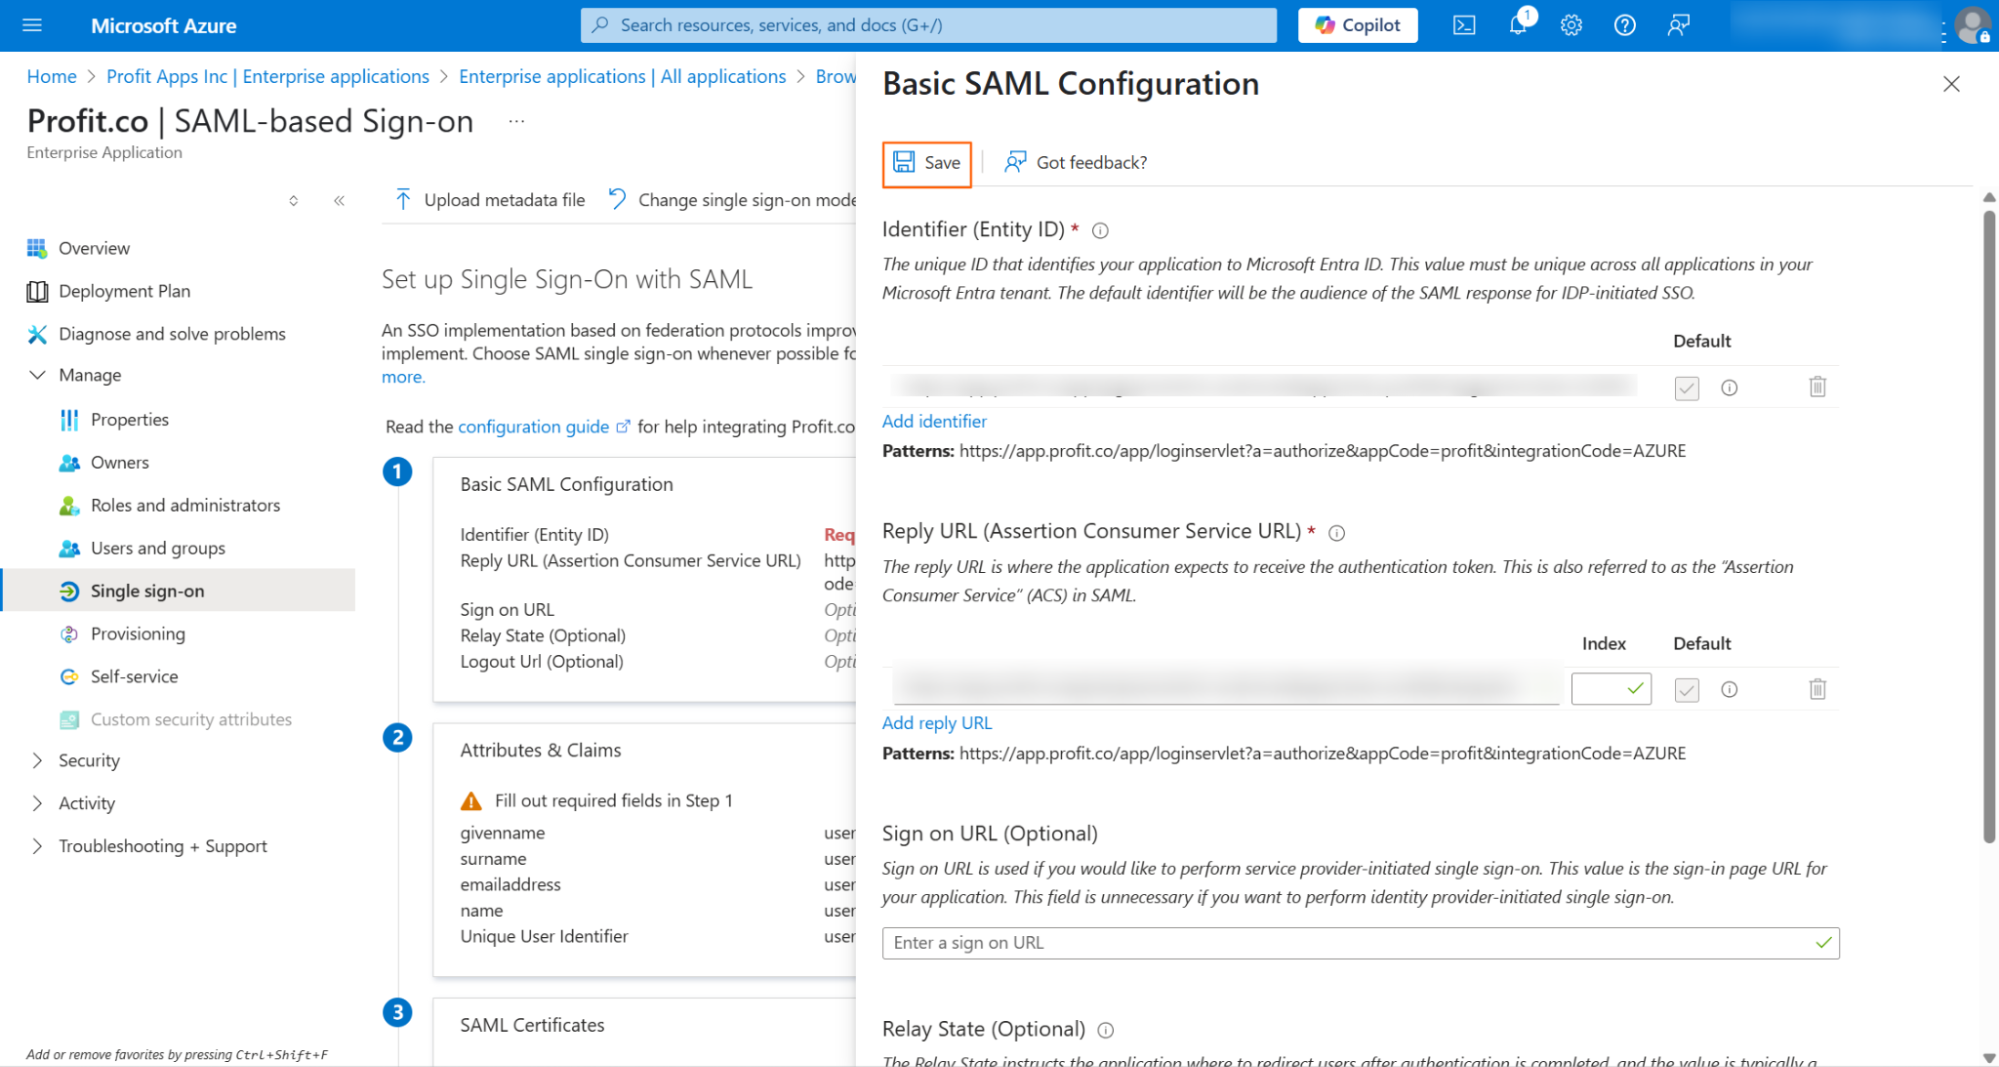Show info tooltip for Identifier (Entity ID)
Viewport: 1999px width, 1067px height.
click(1100, 231)
